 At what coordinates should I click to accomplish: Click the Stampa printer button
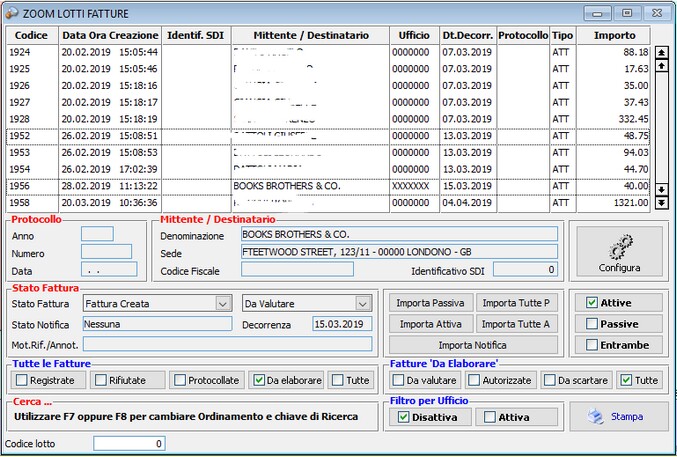pyautogui.click(x=619, y=417)
